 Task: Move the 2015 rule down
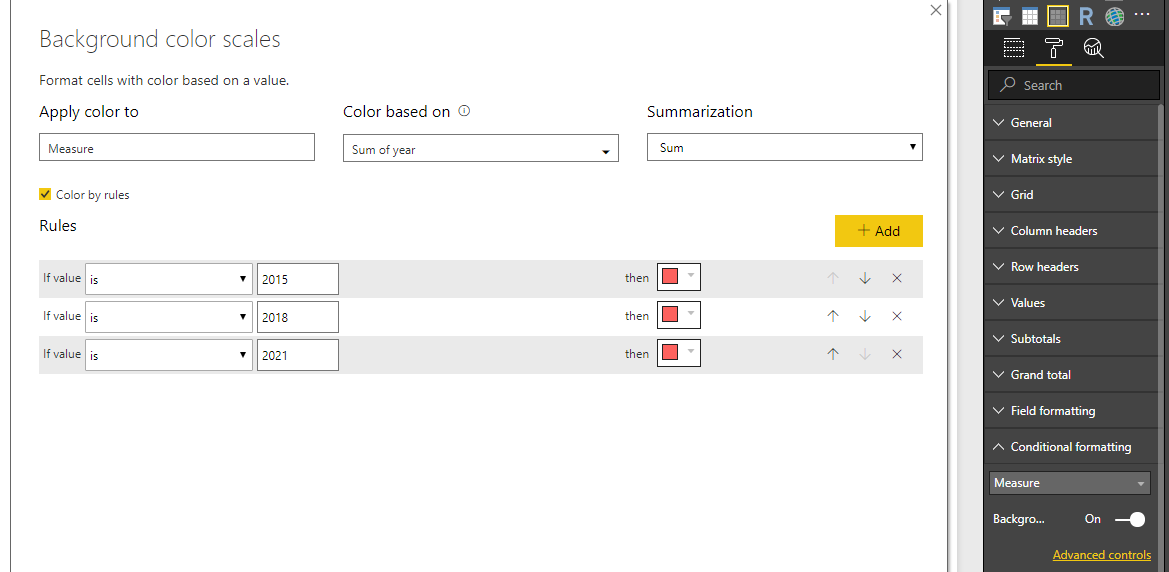point(865,278)
